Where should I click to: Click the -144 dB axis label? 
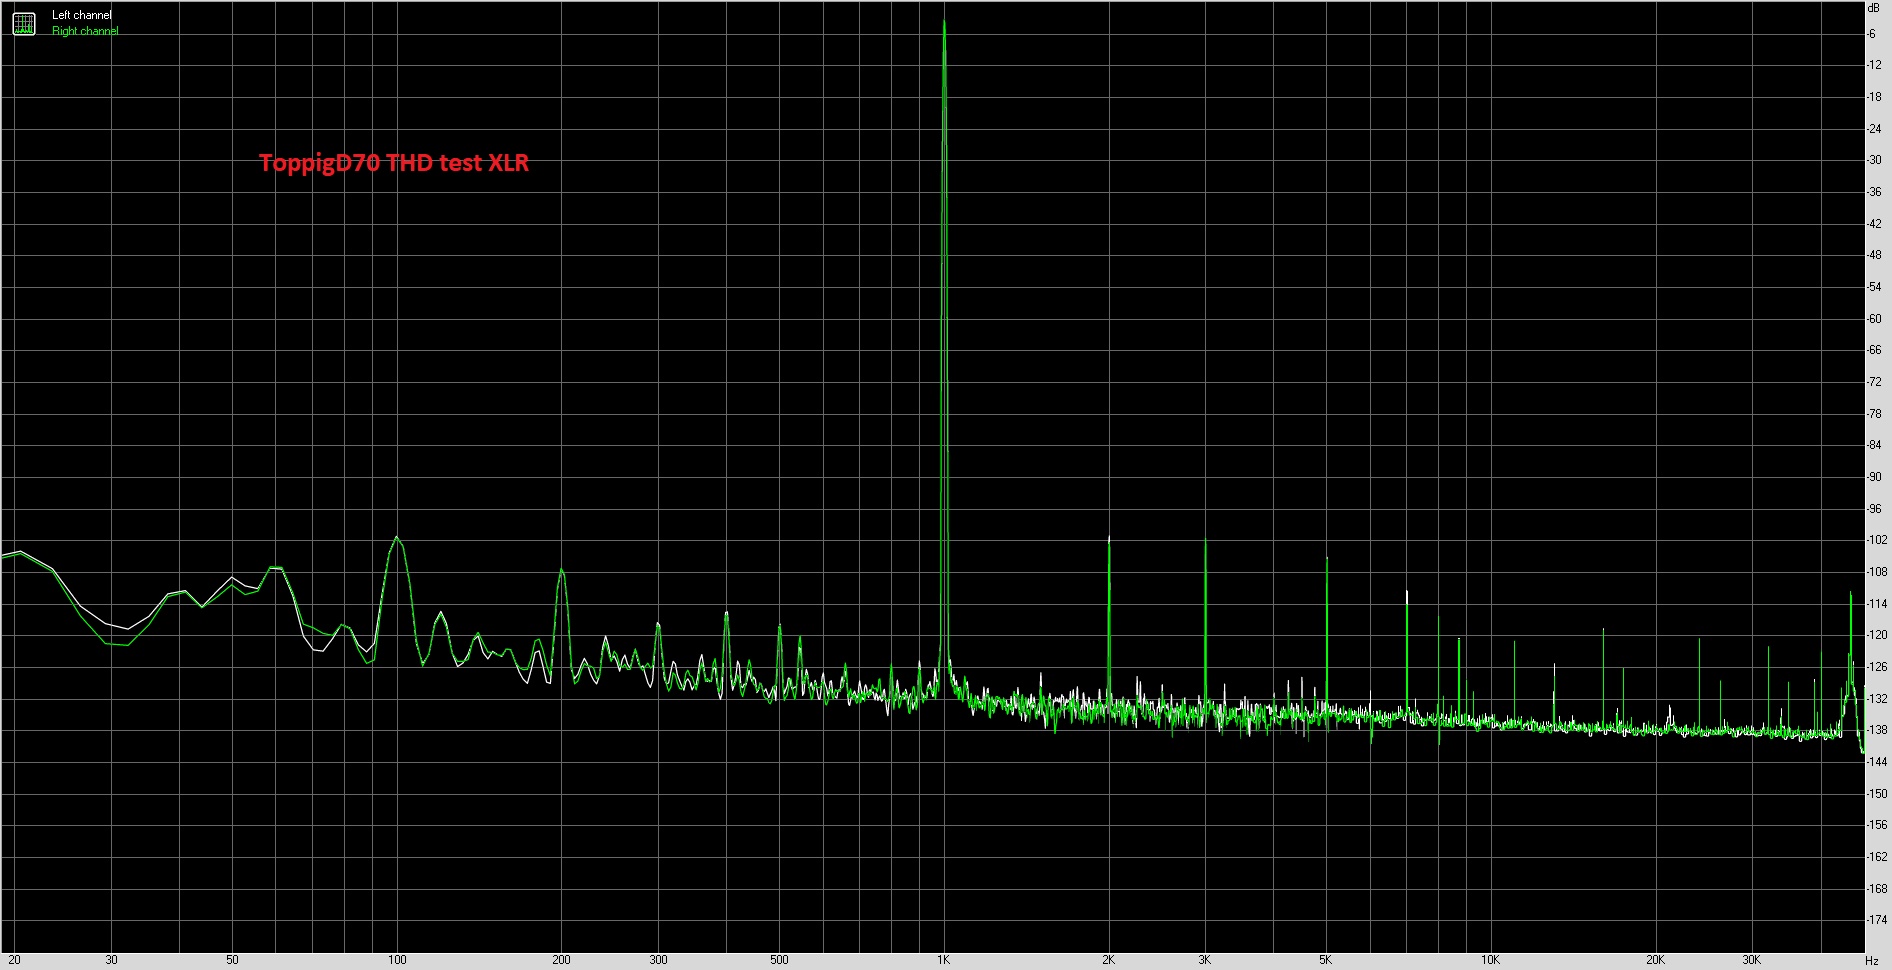click(x=1876, y=762)
